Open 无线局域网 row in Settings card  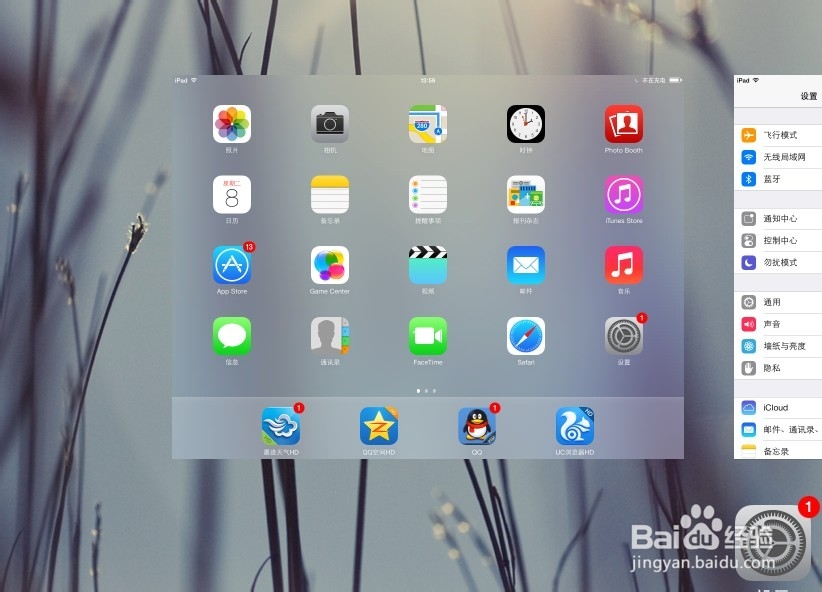(x=778, y=157)
